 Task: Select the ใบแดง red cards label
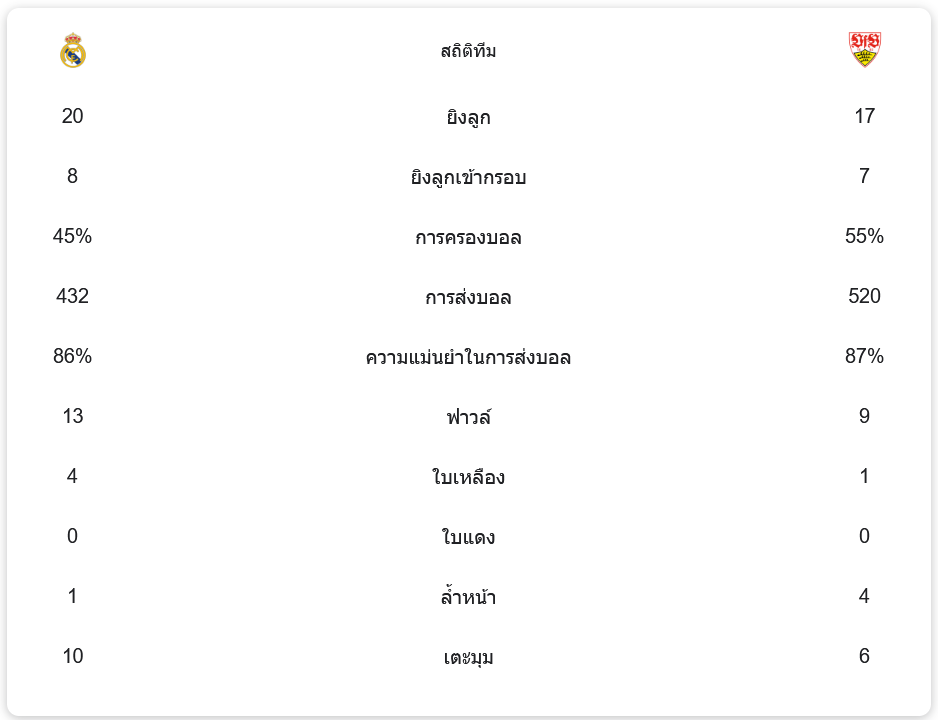tap(468, 537)
